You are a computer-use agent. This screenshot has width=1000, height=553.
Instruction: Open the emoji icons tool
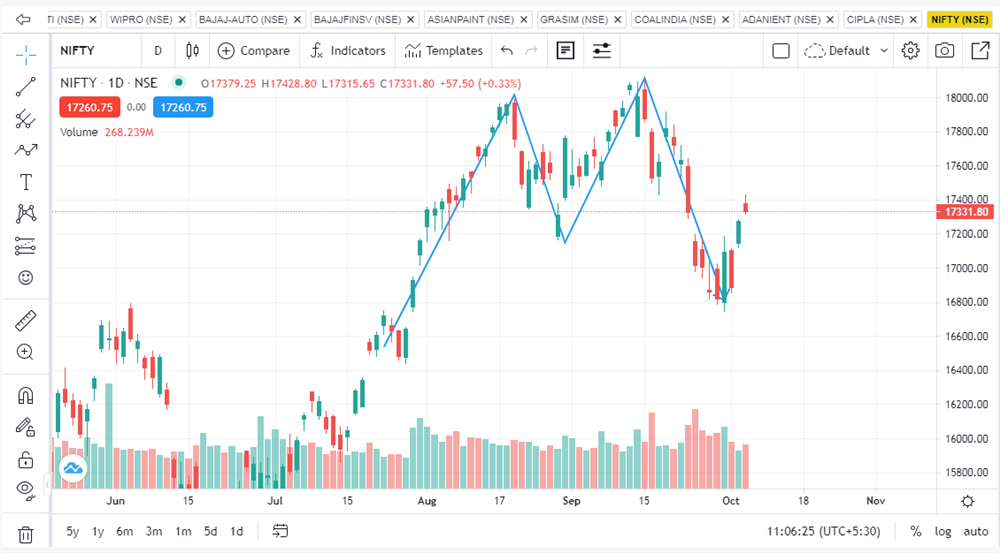tap(26, 277)
